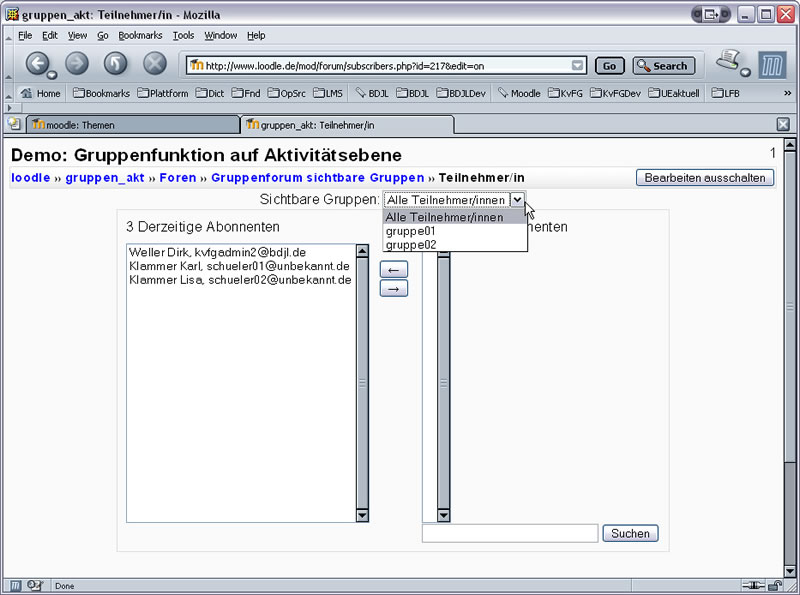Screen dimensions: 800x595
Task: Click the Forward navigation arrow
Action: (x=76, y=64)
